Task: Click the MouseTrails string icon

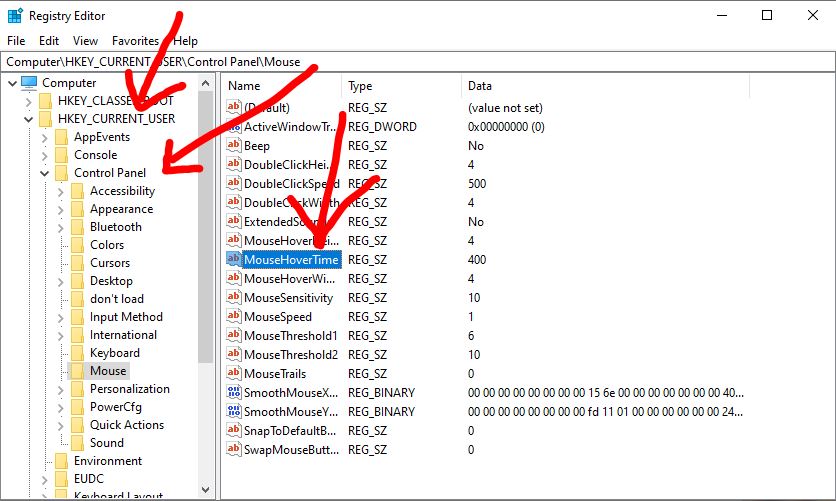Action: (x=234, y=373)
